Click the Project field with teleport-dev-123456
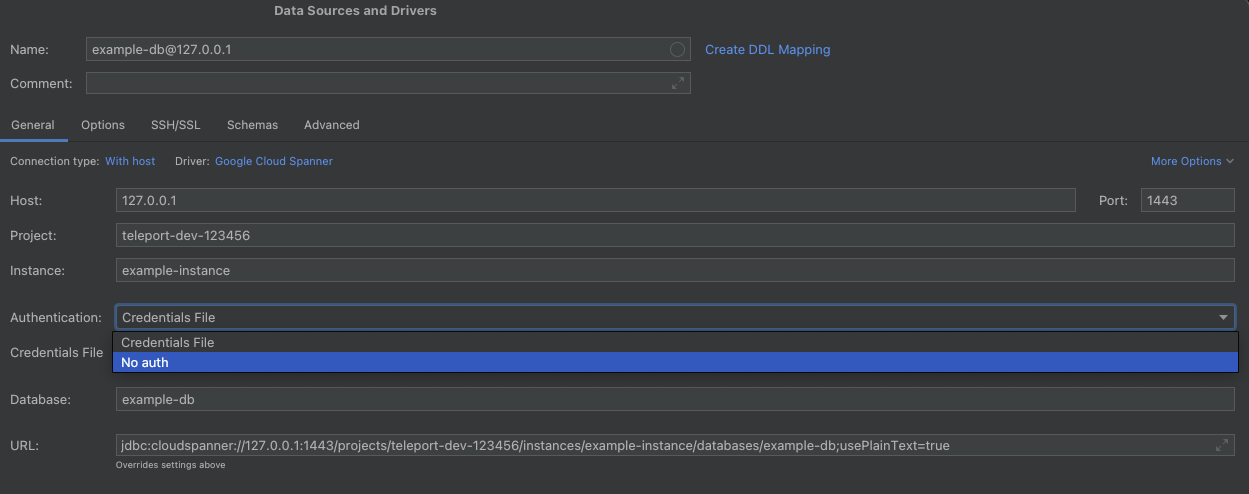 (675, 235)
